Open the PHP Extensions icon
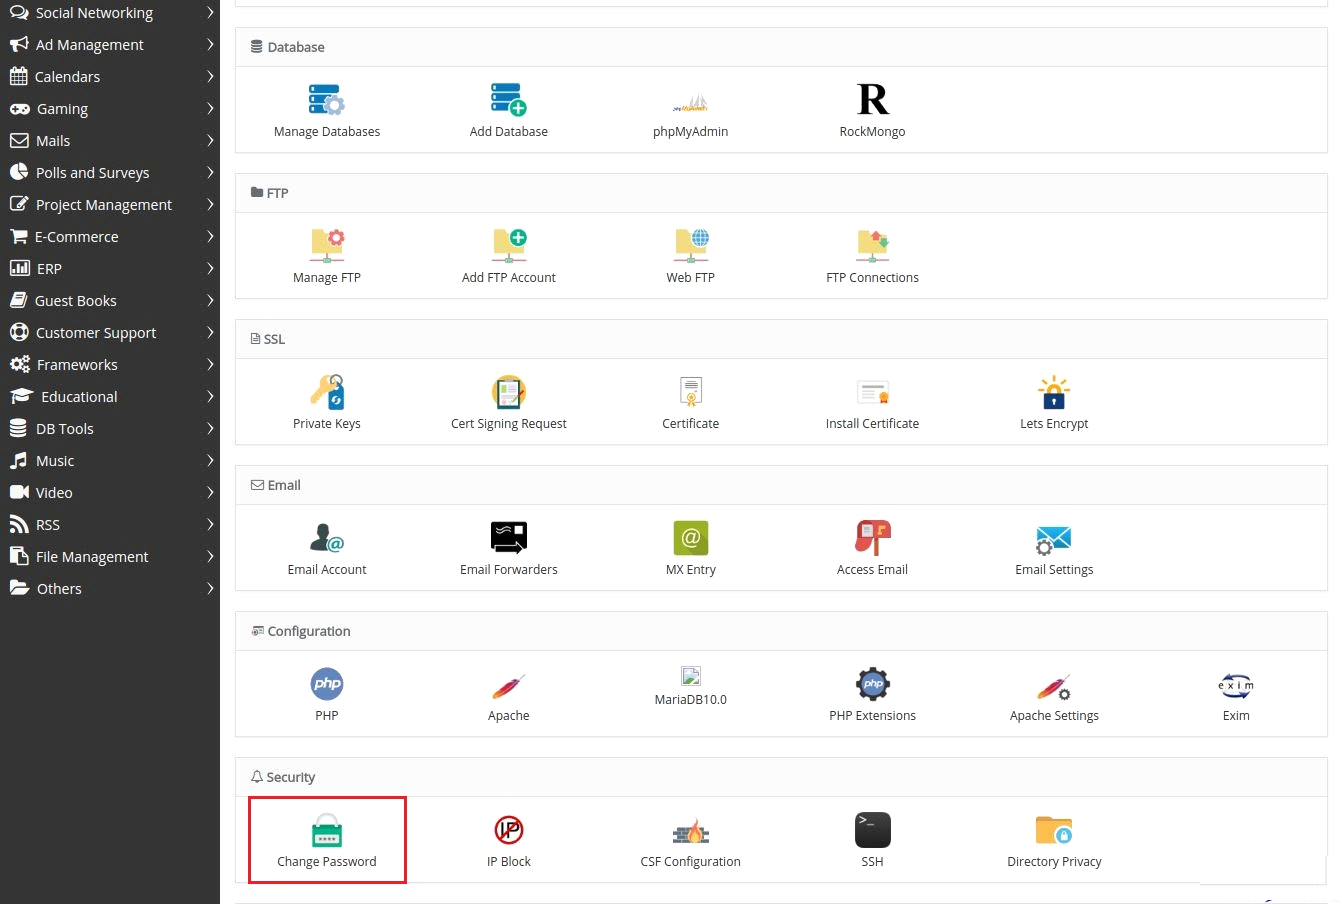The height and width of the screenshot is (904, 1342). [872, 685]
